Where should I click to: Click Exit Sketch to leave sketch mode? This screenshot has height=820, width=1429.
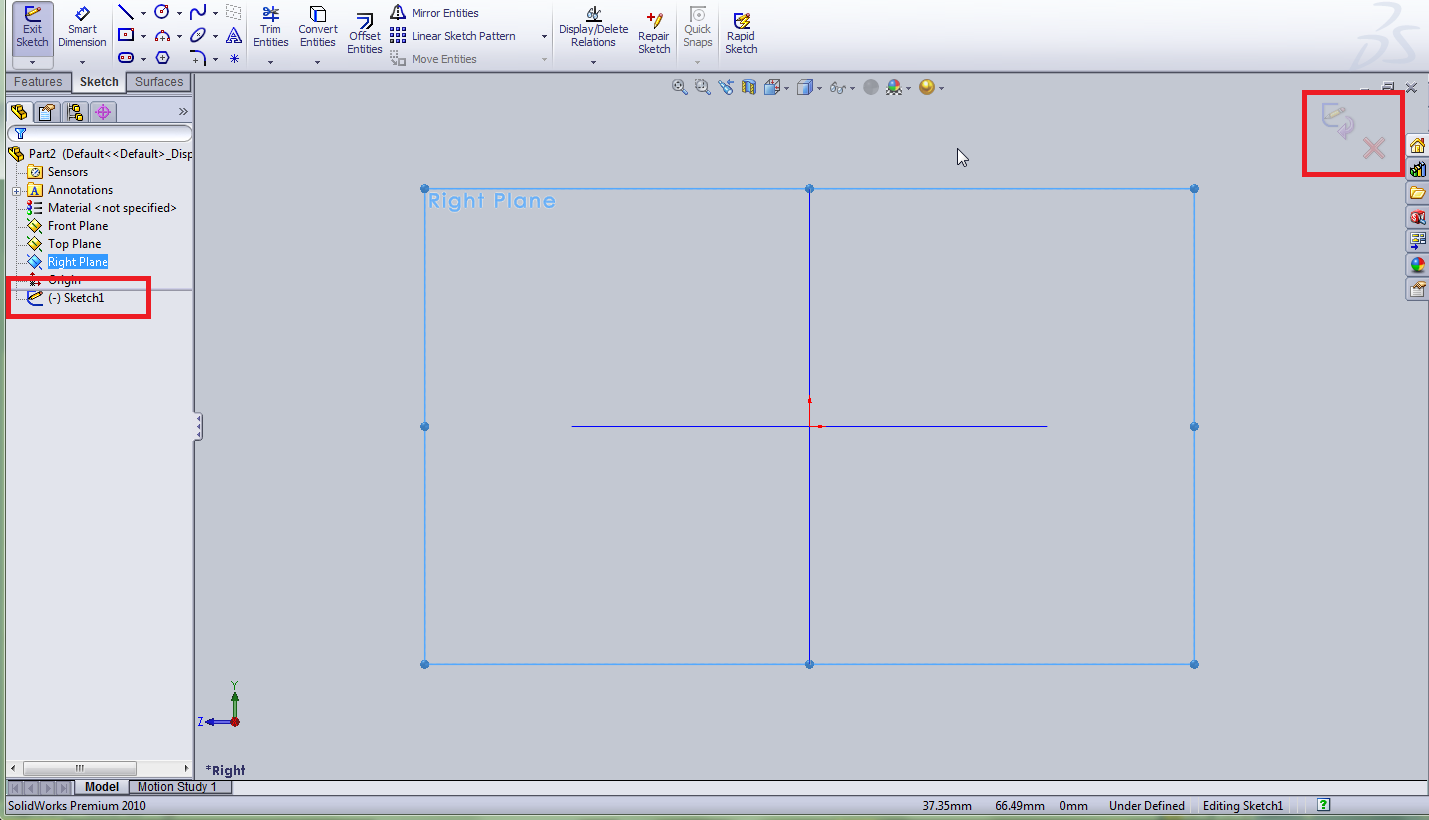[x=32, y=25]
